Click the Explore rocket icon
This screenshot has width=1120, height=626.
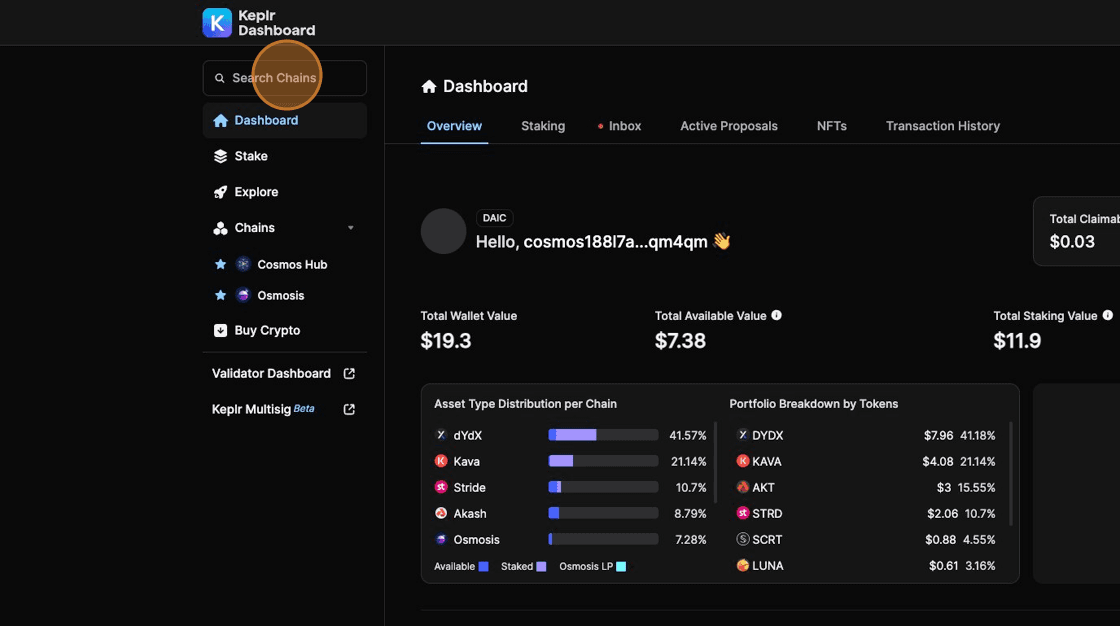(221, 192)
